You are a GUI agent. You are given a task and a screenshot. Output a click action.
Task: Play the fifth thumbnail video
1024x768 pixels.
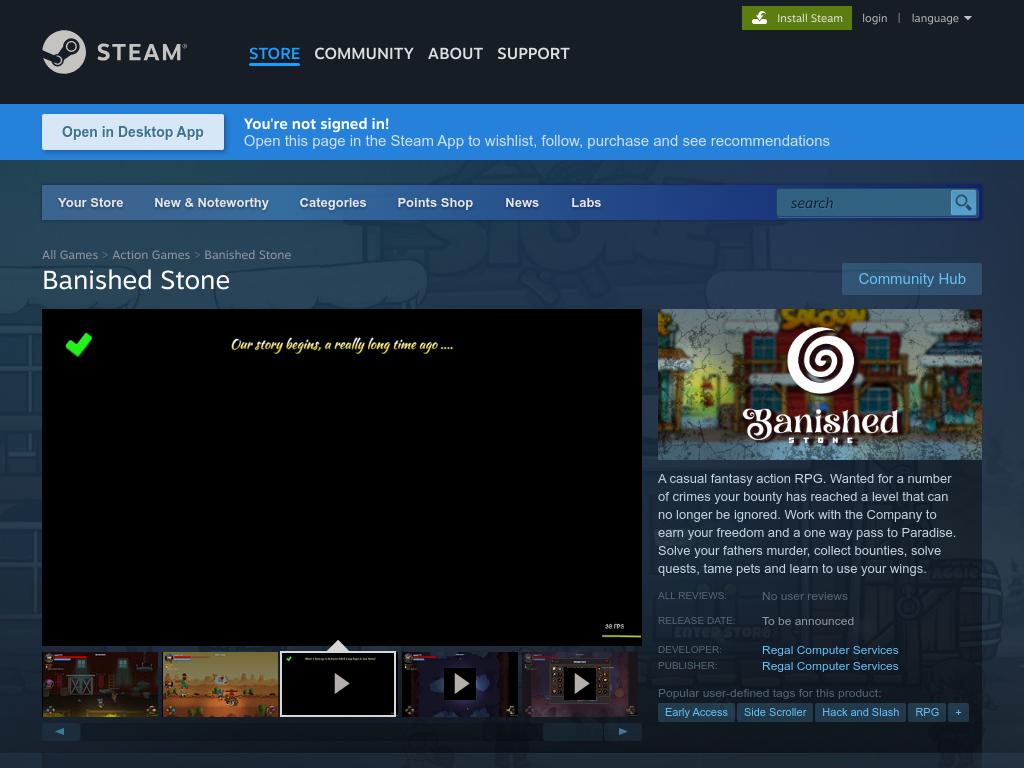click(581, 684)
